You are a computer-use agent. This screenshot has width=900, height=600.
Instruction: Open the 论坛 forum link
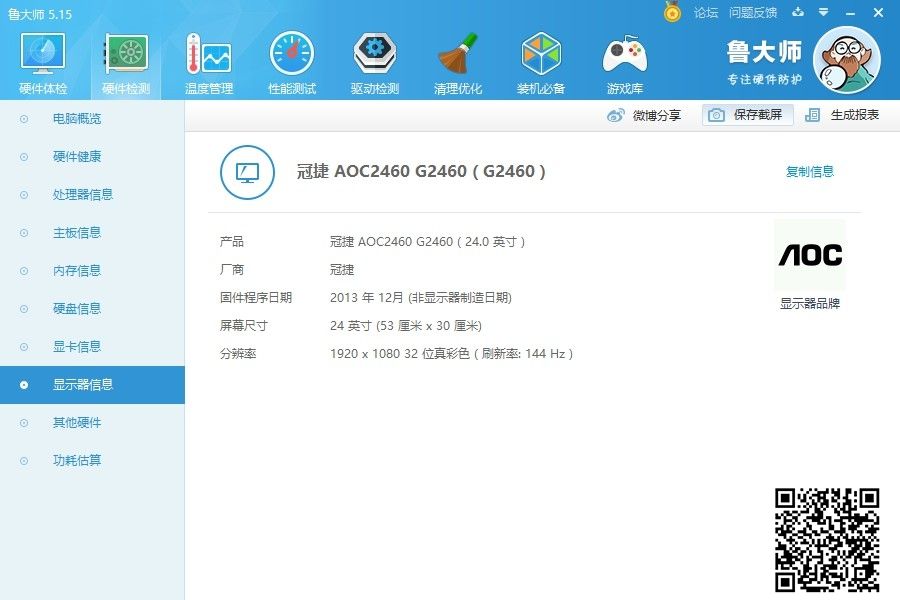[x=706, y=13]
